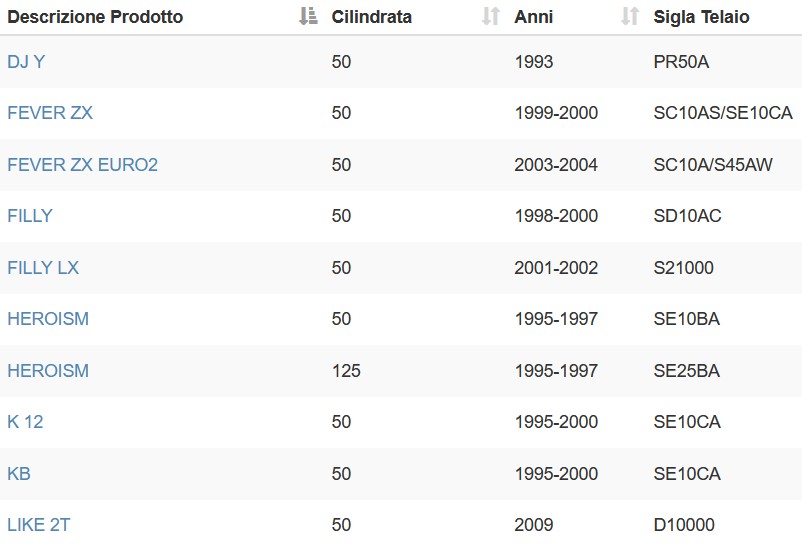The image size is (802, 546).
Task: Click sort arrows next to Cilindrata
Action: pos(491,16)
